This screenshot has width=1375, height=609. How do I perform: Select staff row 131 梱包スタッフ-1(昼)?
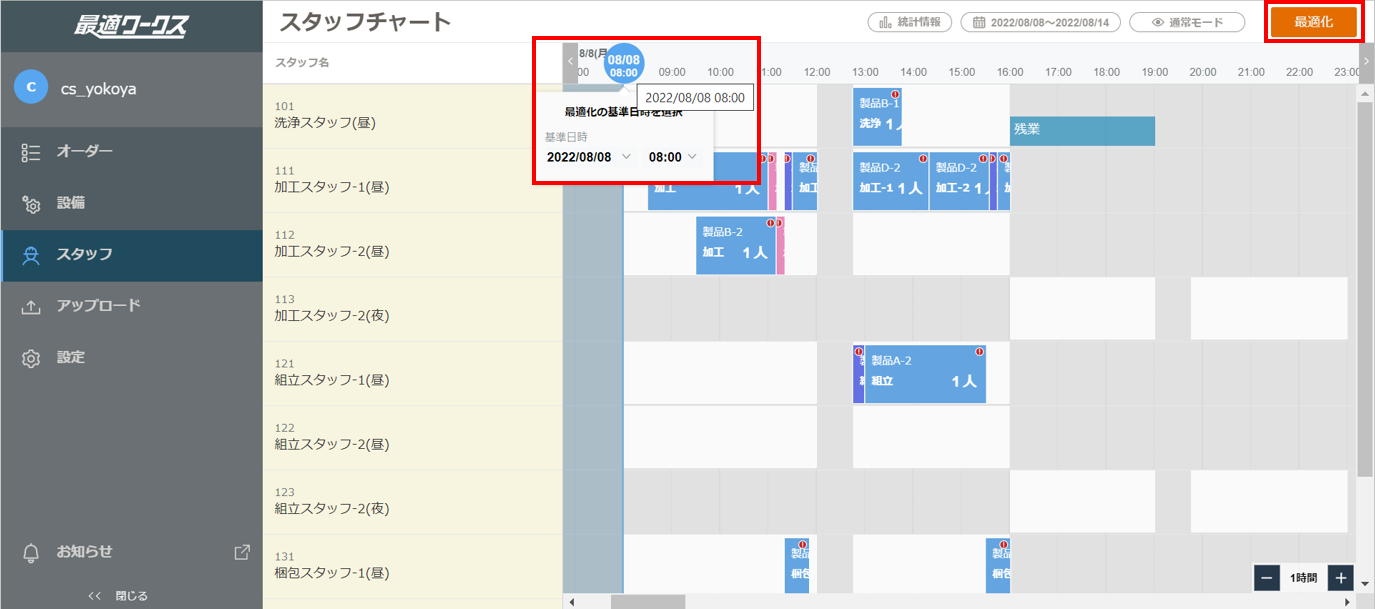click(413, 566)
